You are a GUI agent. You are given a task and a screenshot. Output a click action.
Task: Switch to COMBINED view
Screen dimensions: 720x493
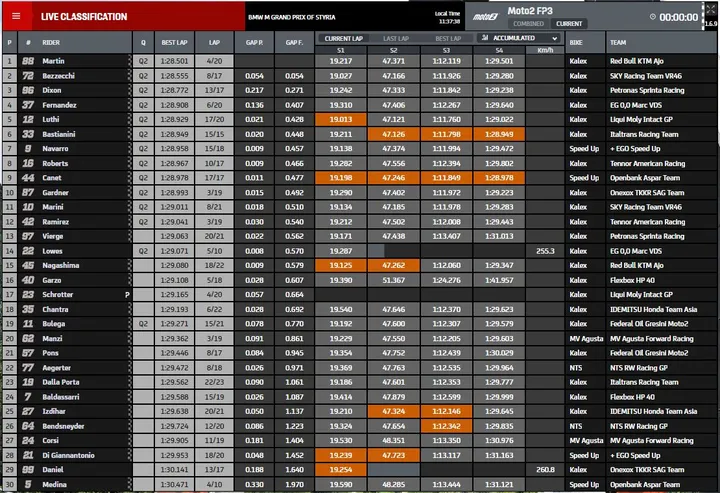coord(528,23)
